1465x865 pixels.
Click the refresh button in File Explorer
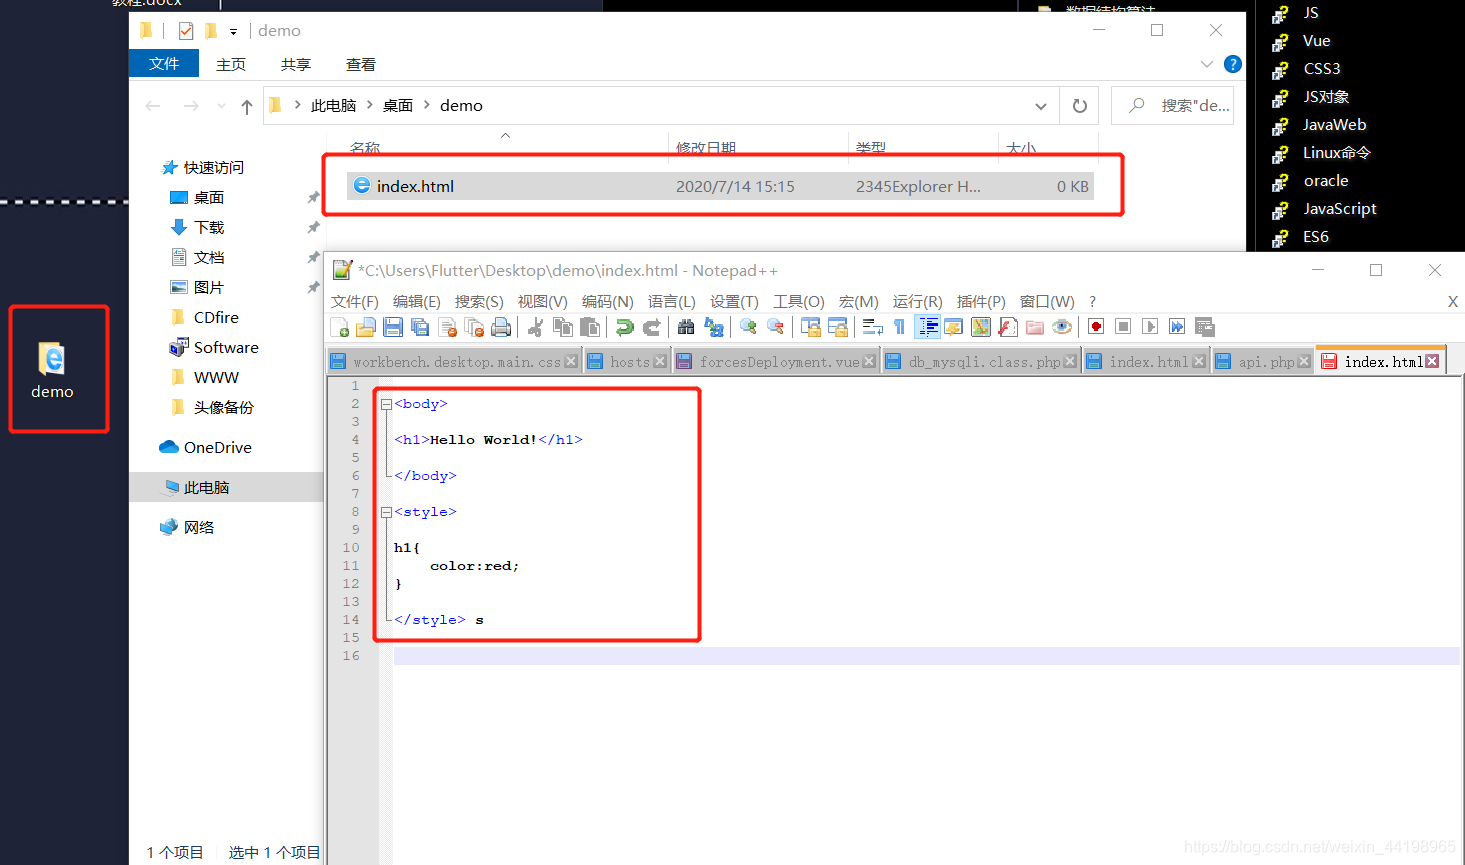(x=1078, y=105)
